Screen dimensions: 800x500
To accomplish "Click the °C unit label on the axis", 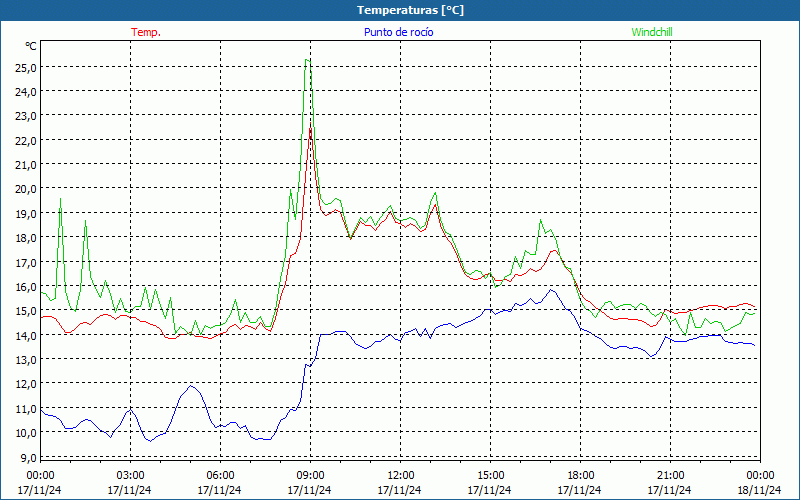I will (x=31, y=46).
